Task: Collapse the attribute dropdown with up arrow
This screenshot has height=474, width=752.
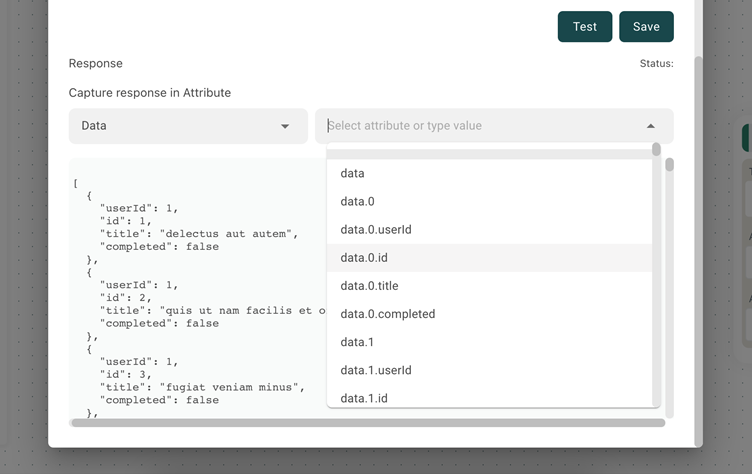Action: point(650,126)
